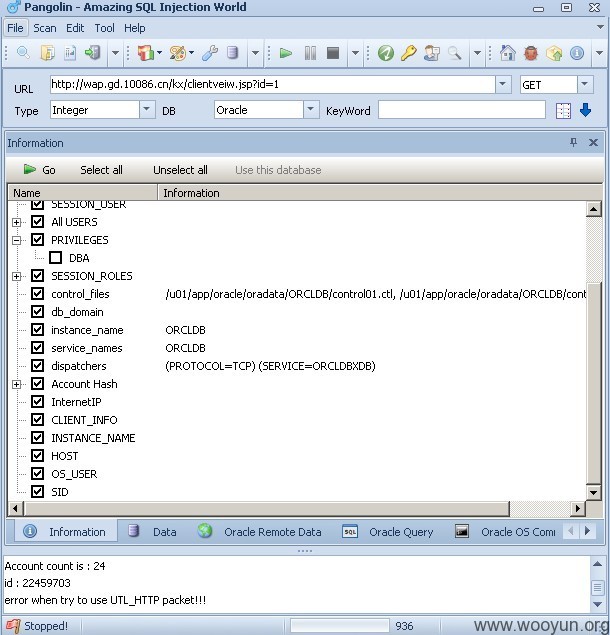This screenshot has width=610, height=635.
Task: Toggle the SID checkbox
Action: [38, 491]
